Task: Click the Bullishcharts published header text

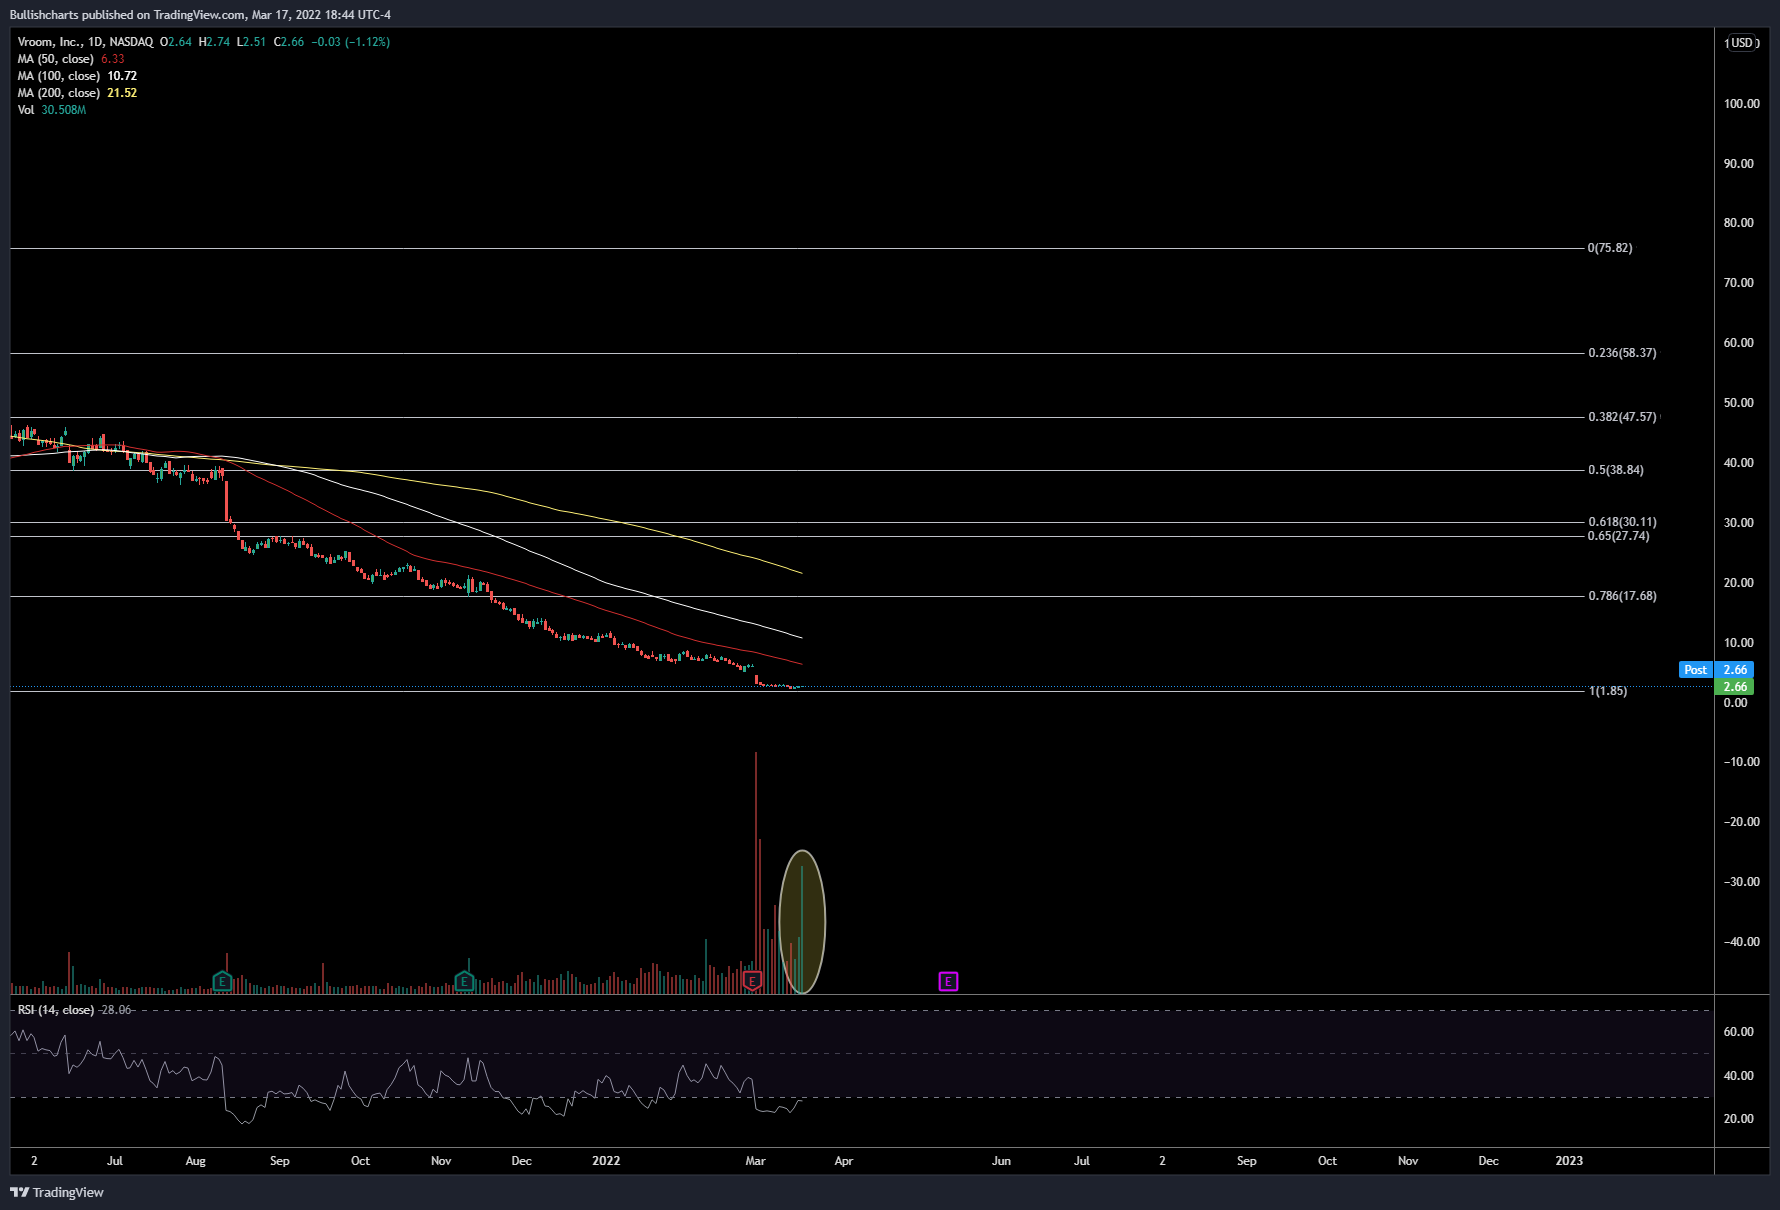Action: pos(200,15)
